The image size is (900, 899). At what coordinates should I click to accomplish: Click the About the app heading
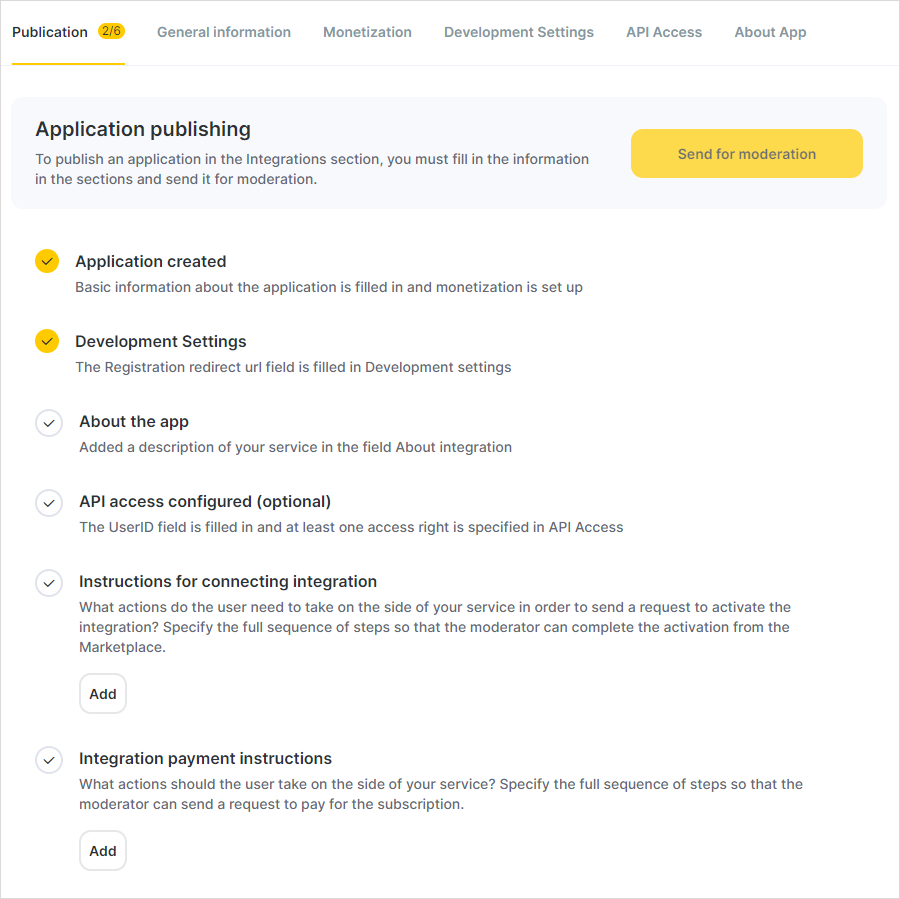(134, 421)
